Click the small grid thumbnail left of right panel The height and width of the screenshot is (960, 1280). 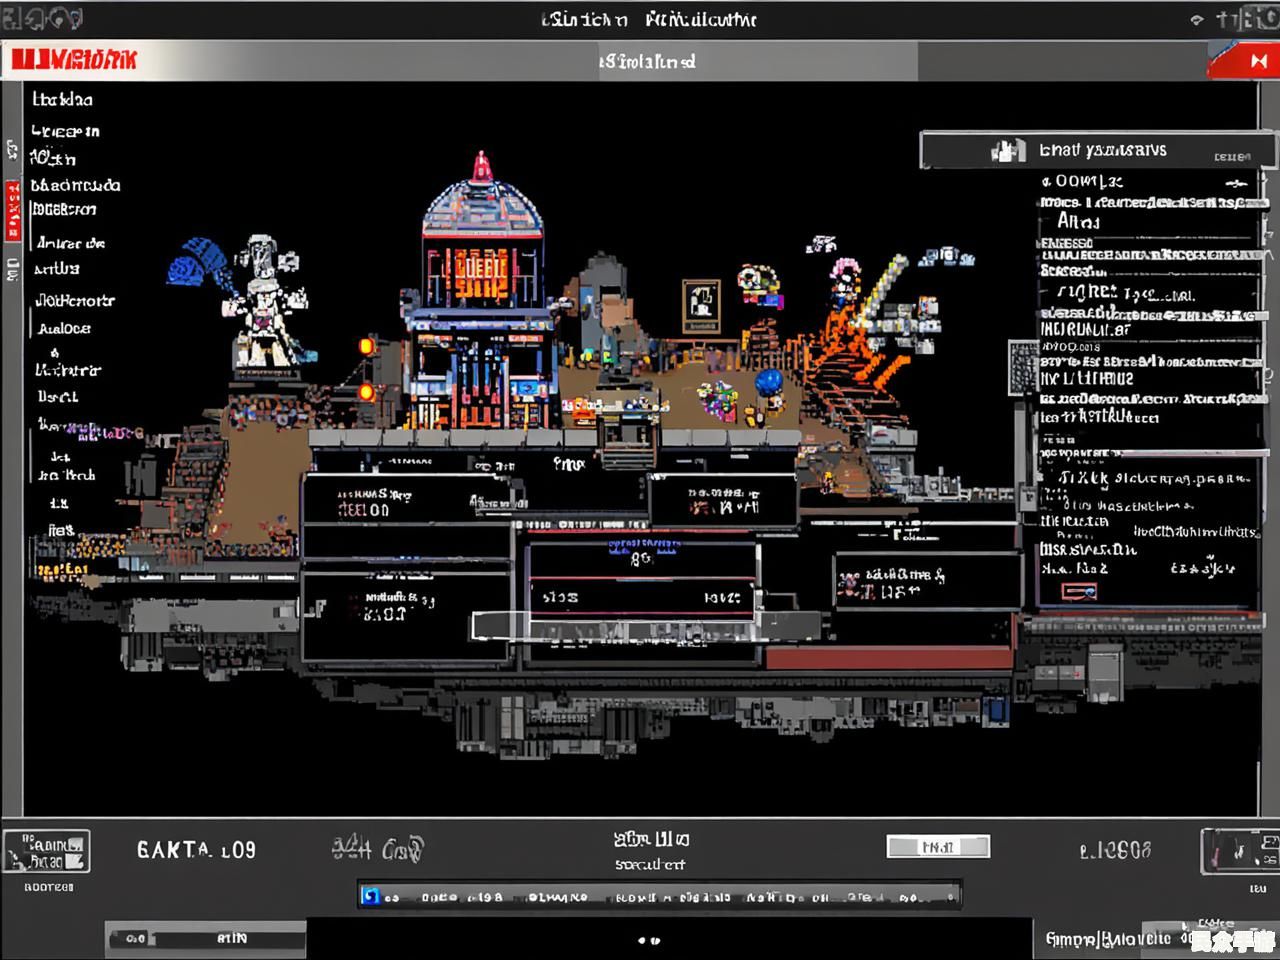click(1022, 367)
